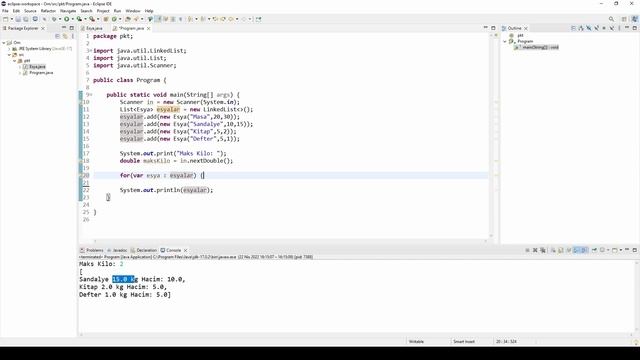
Task: Close the Console tab
Action: point(185,250)
